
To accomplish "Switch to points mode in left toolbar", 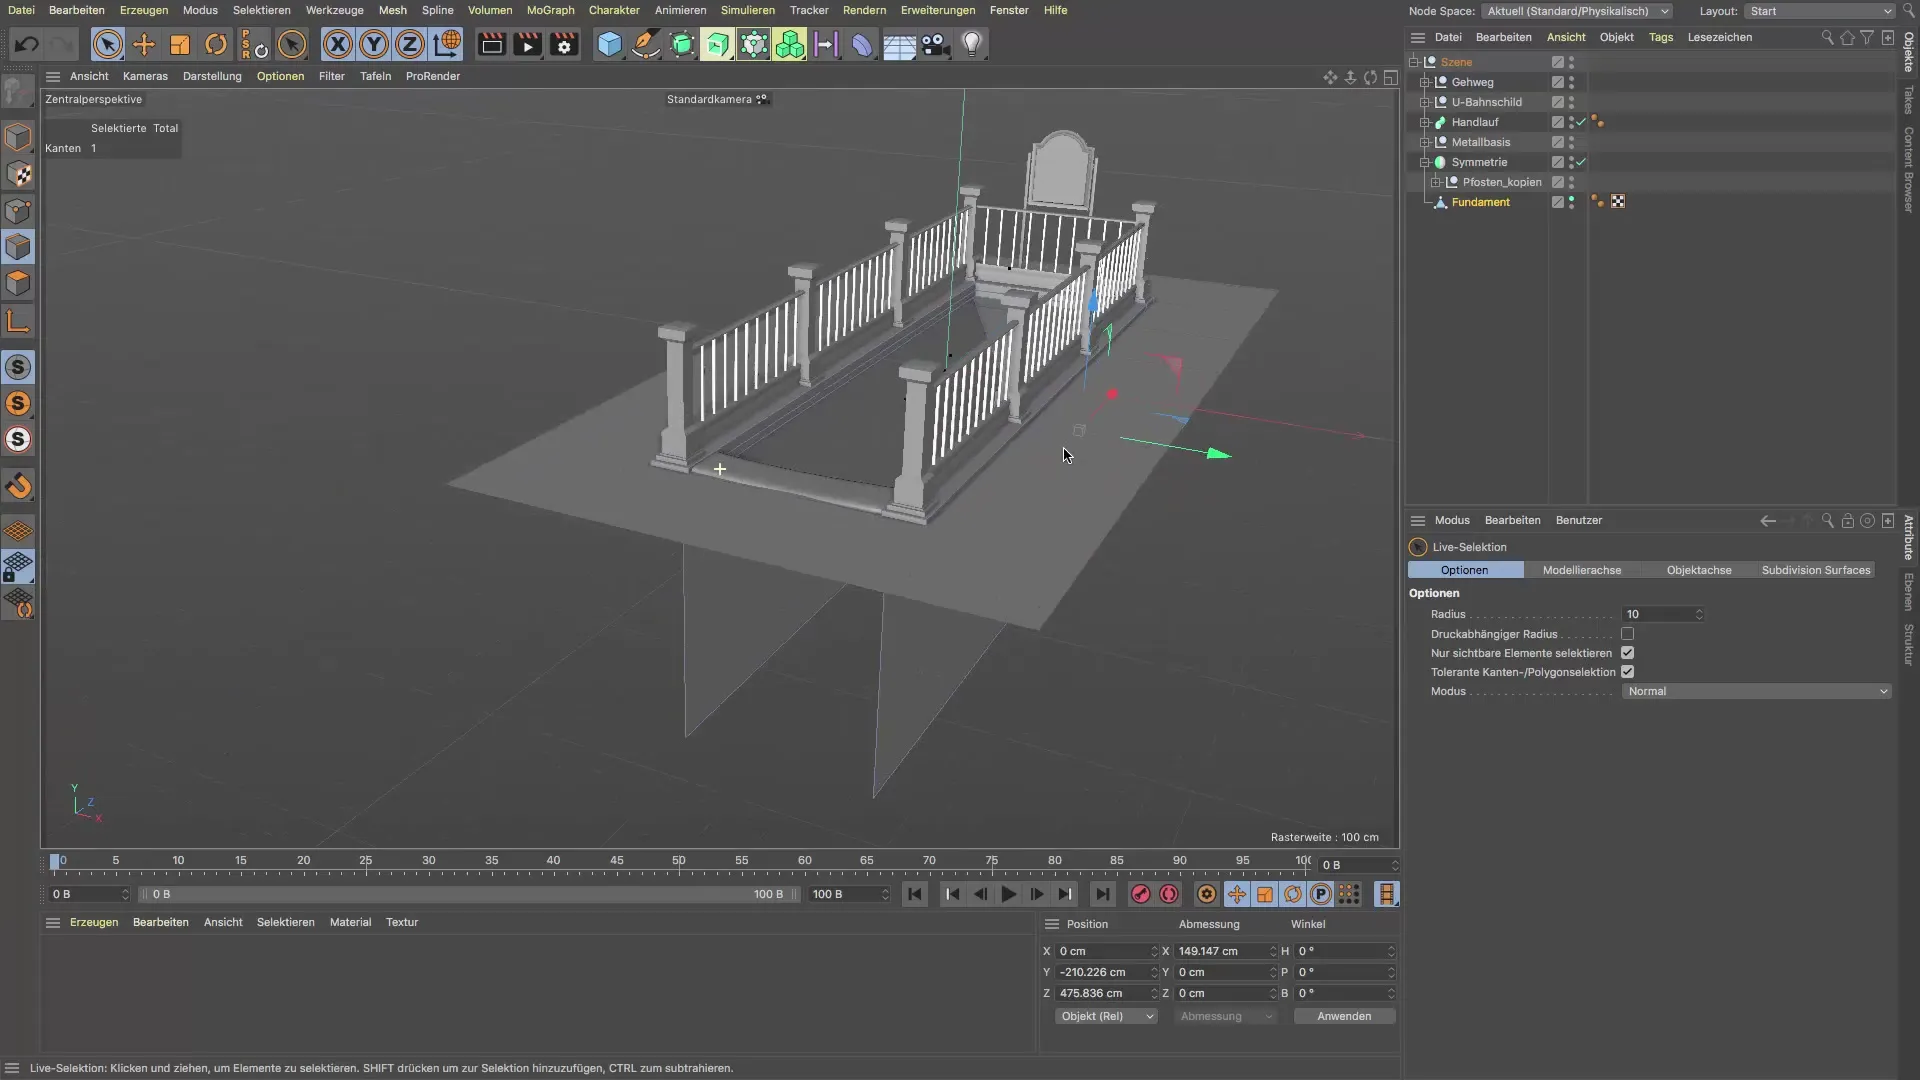I will pyautogui.click(x=18, y=211).
